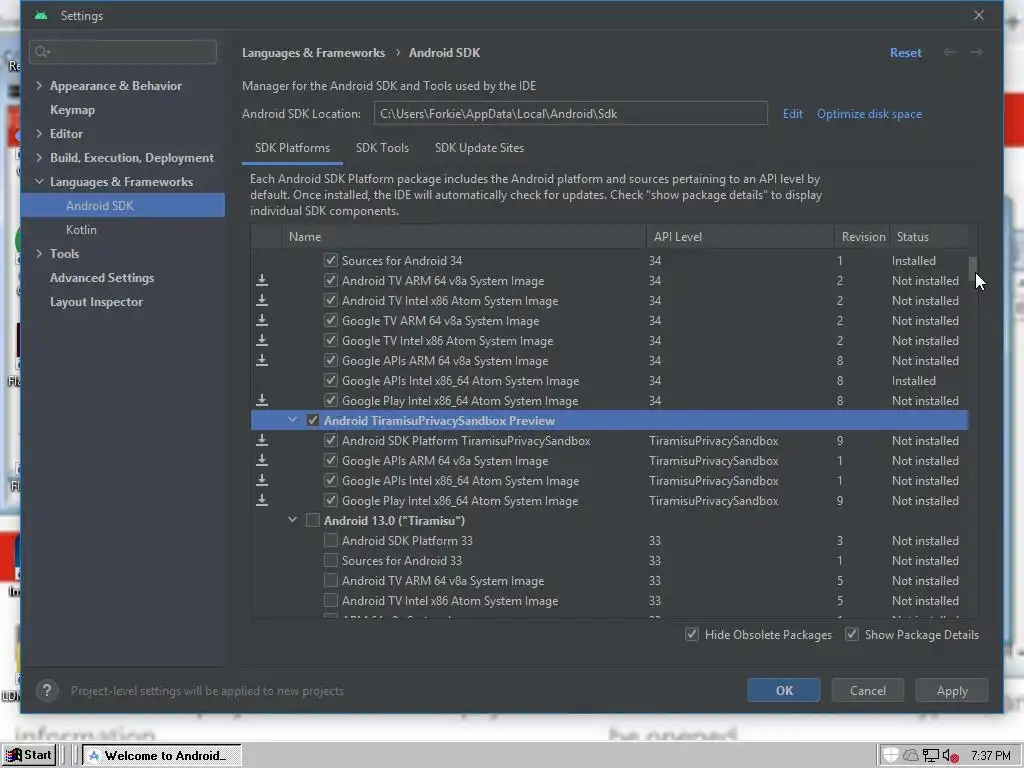Toggle Hide Obsolete Packages checkbox
The image size is (1024, 768).
pyautogui.click(x=692, y=634)
